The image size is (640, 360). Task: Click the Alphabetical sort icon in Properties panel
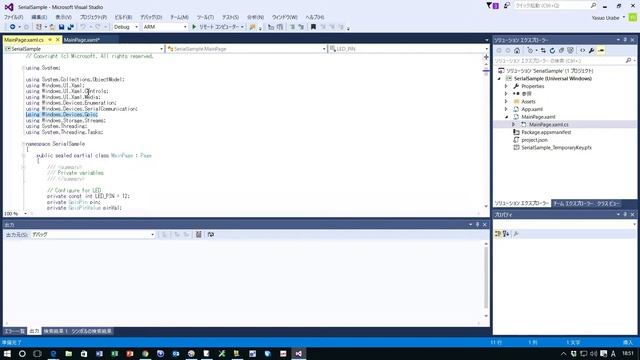[506, 234]
